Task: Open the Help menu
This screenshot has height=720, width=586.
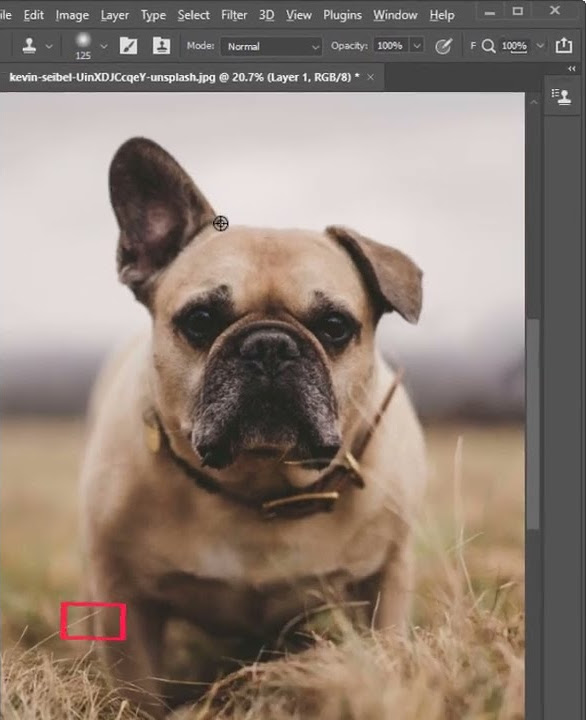Action: [x=442, y=15]
